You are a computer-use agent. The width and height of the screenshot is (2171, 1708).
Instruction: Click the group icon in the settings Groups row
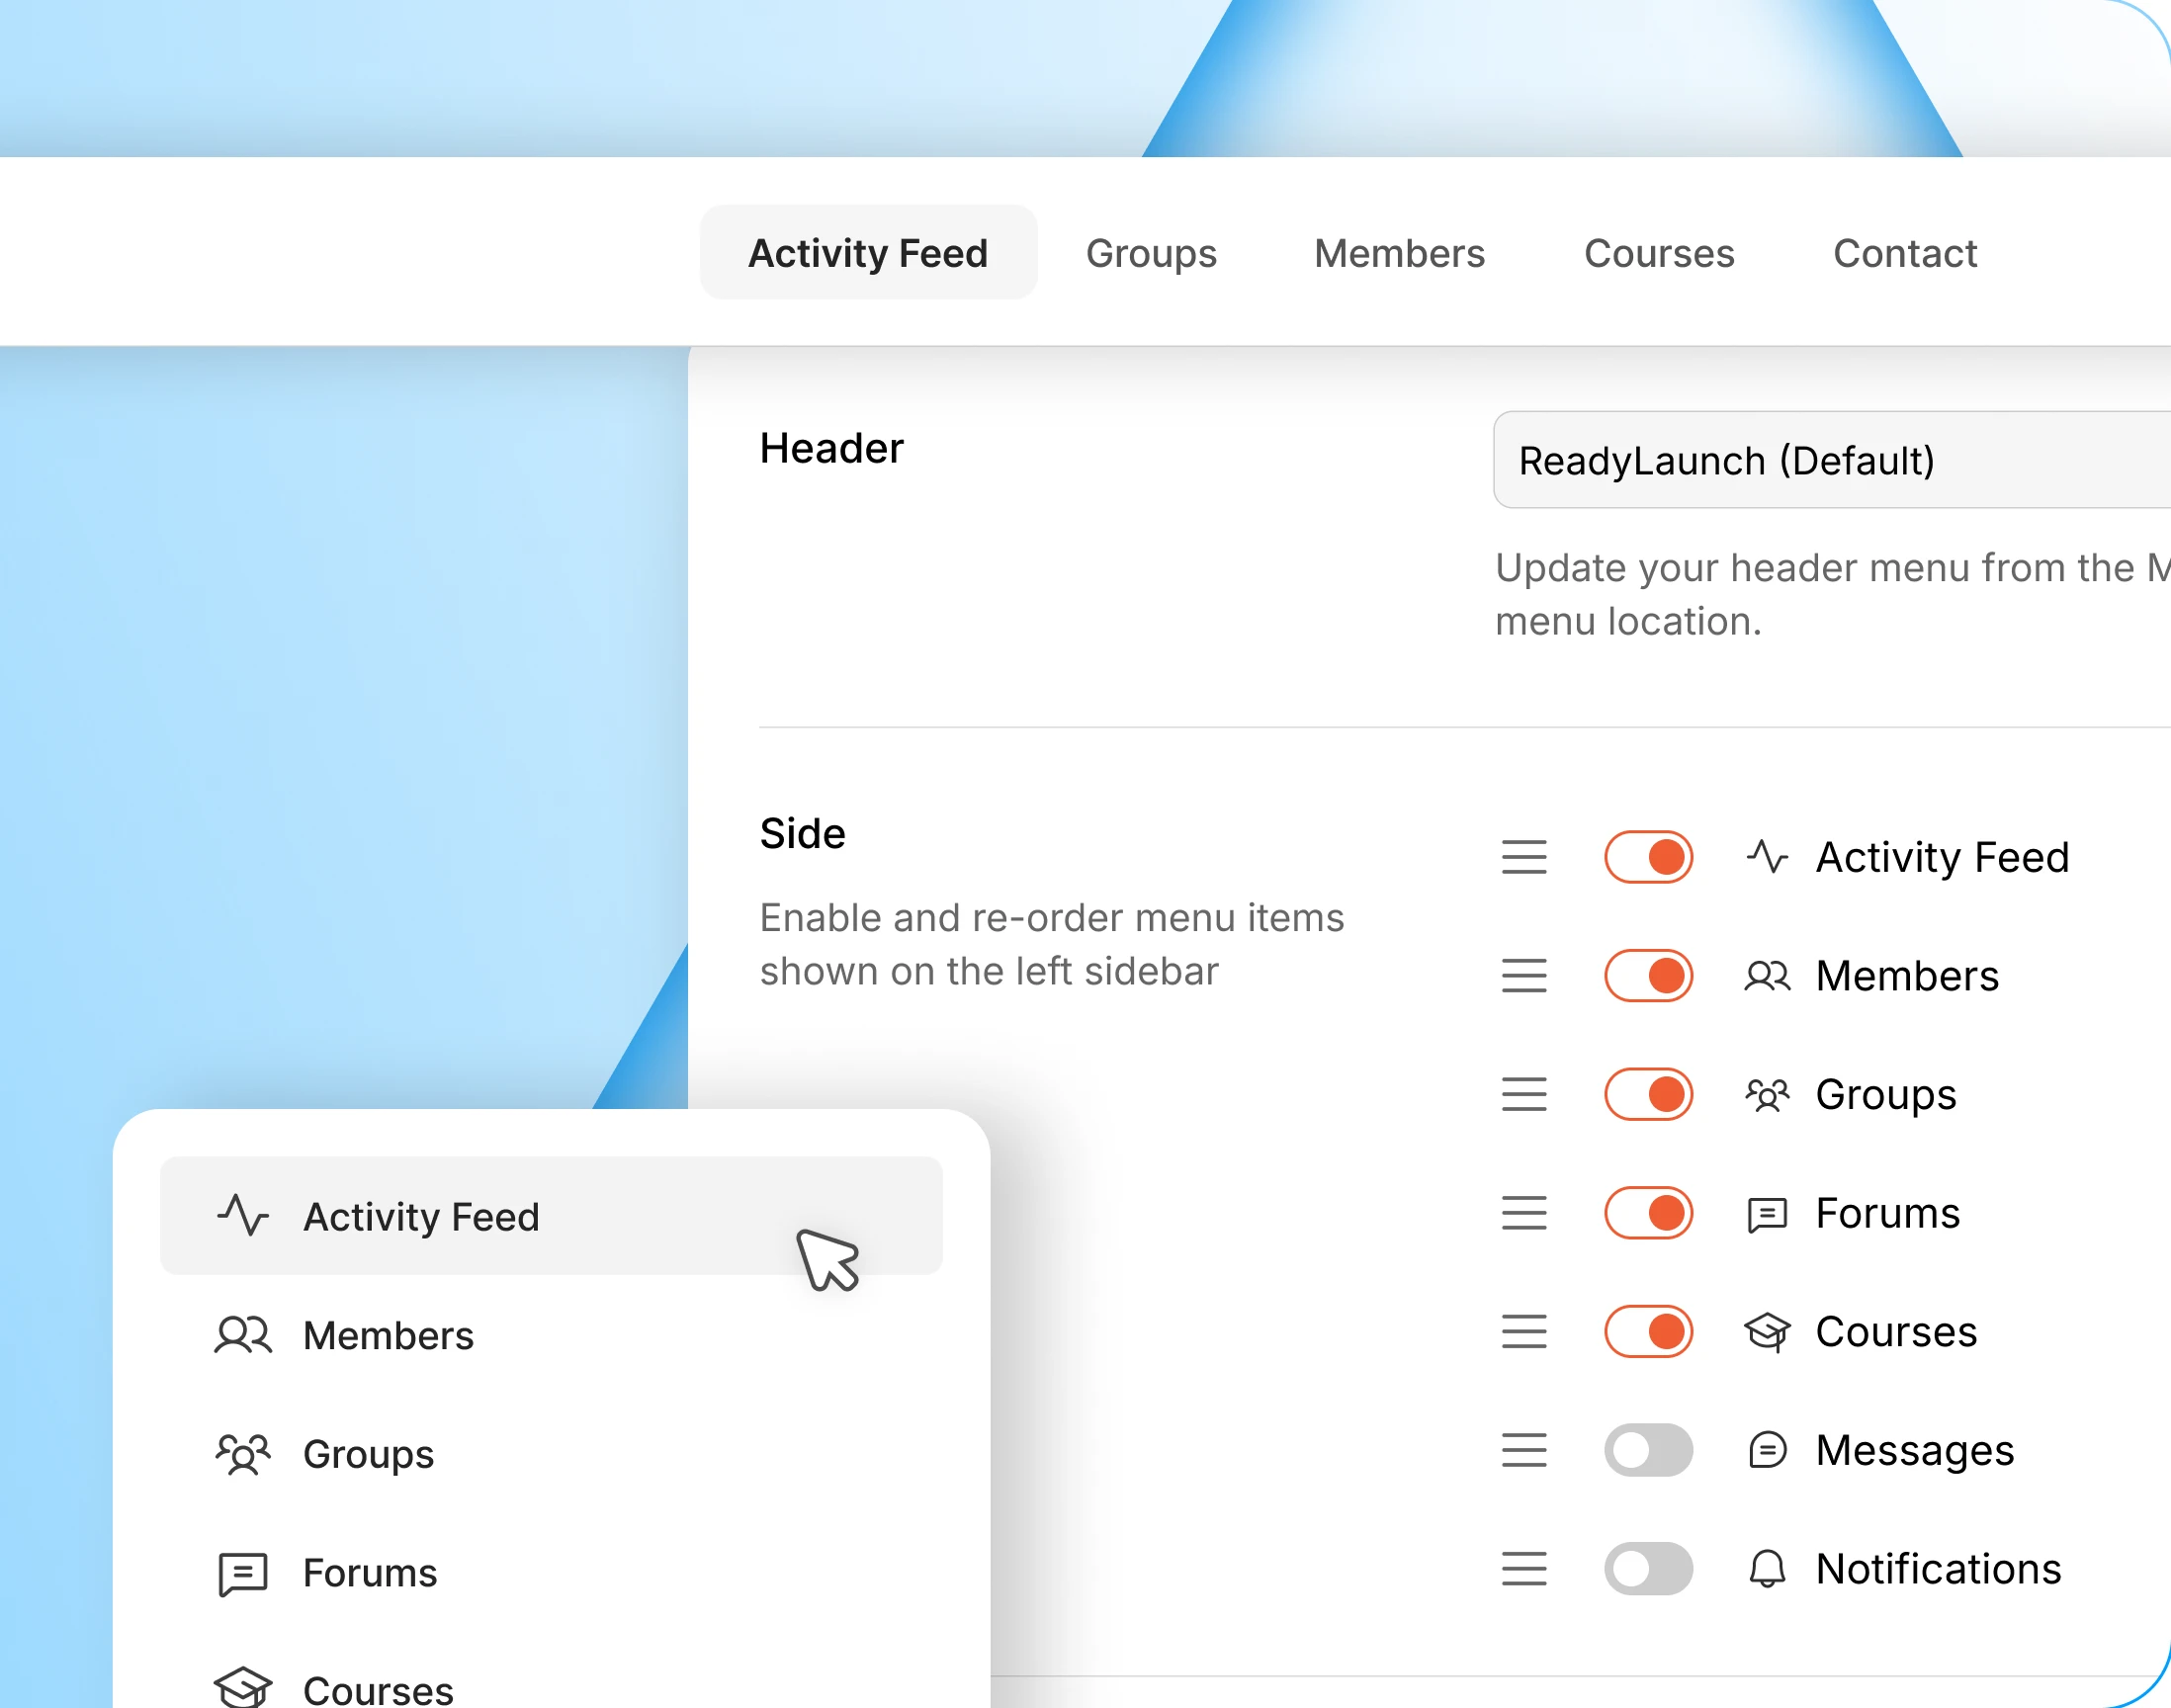[1767, 1095]
